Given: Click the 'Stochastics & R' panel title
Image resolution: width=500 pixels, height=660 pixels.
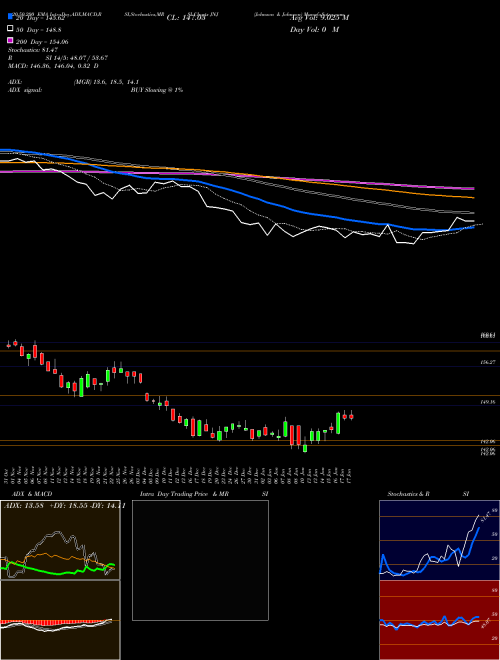Looking at the screenshot, I should tap(408, 494).
